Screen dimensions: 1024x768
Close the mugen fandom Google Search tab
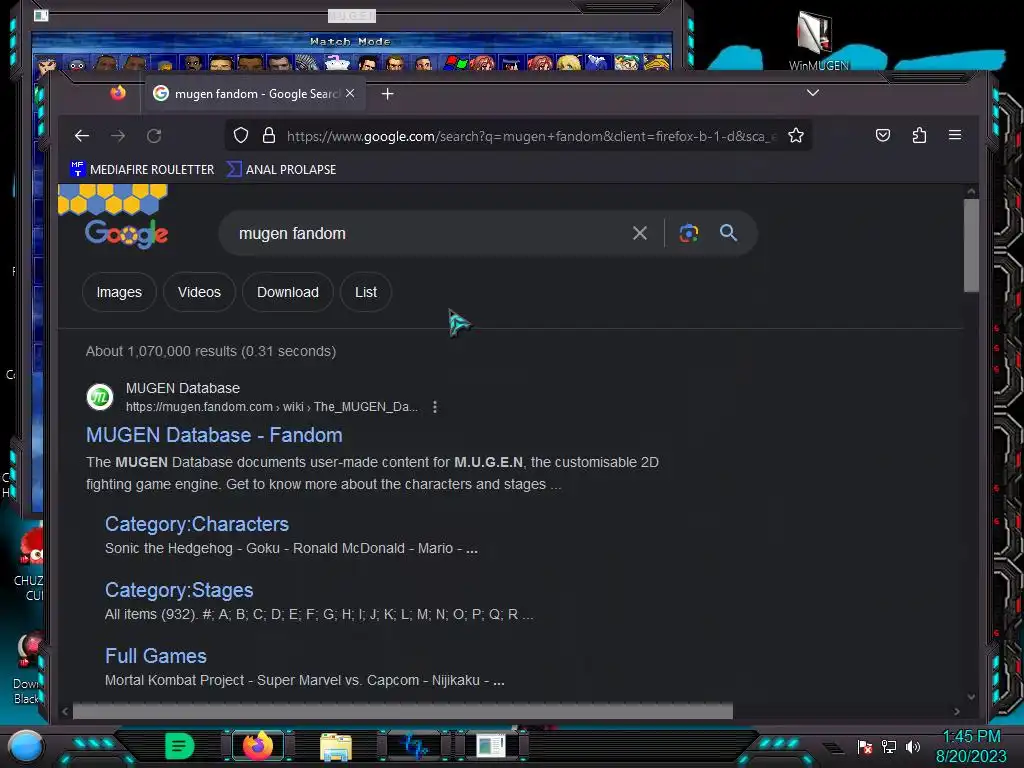click(x=350, y=93)
